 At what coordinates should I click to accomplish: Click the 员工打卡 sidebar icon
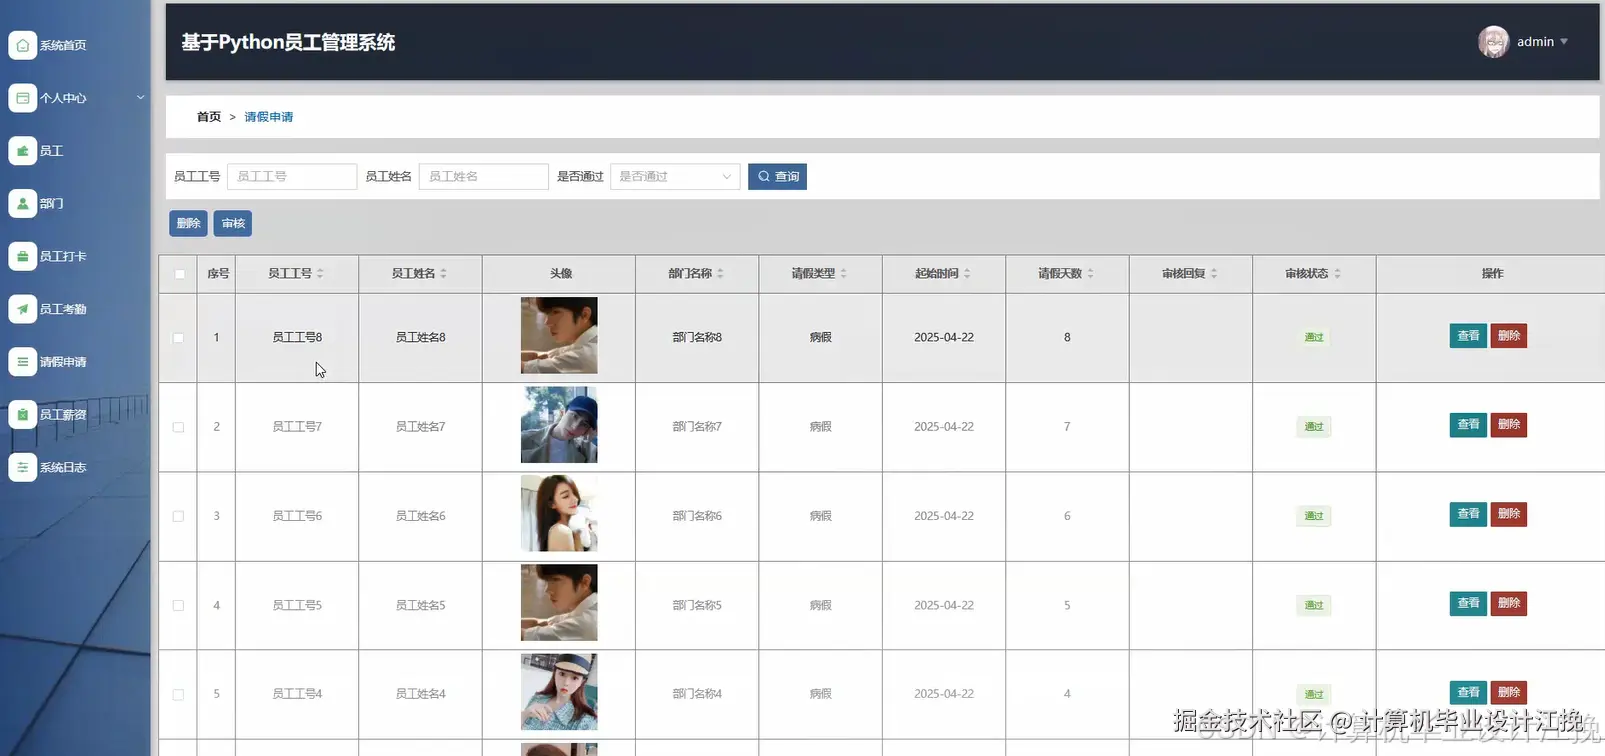pyautogui.click(x=23, y=256)
